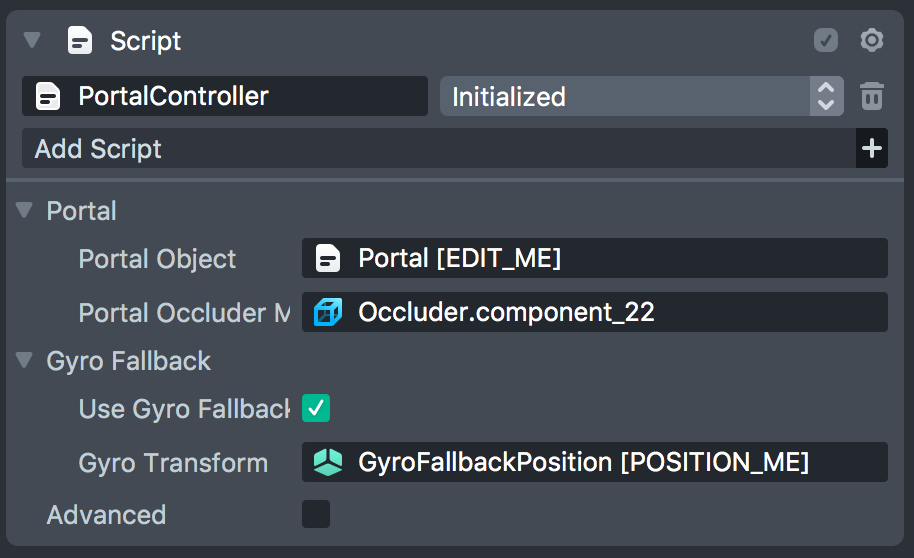The height and width of the screenshot is (558, 914).
Task: Click the Script component document icon
Action: [80, 41]
